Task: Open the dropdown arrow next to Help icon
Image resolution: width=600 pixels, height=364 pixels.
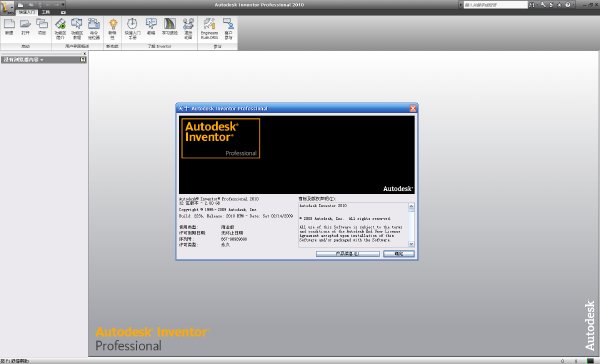Action: tap(574, 5)
